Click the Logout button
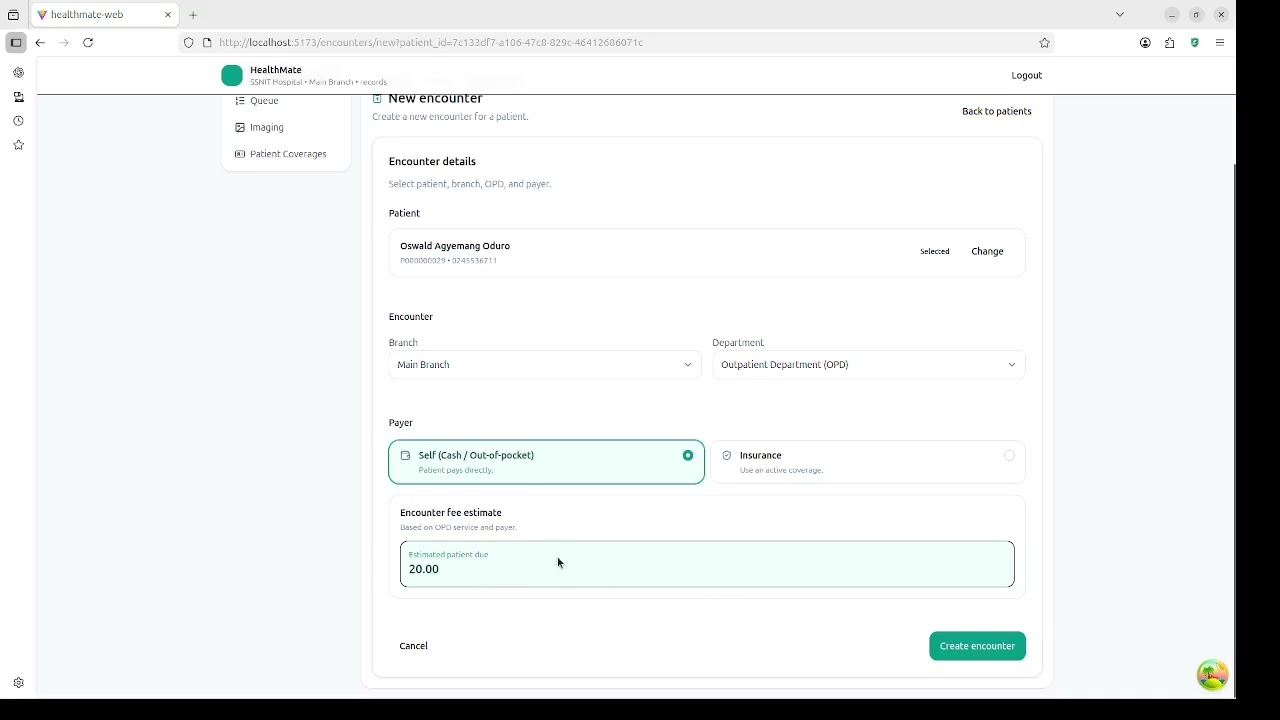Image resolution: width=1280 pixels, height=720 pixels. pyautogui.click(x=1026, y=75)
